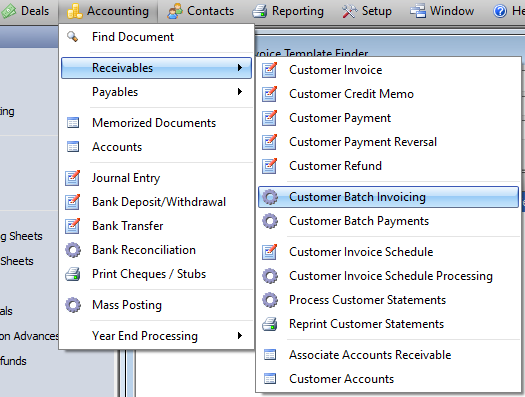Click the Window icon in menu bar
The image size is (525, 397).
coord(418,11)
